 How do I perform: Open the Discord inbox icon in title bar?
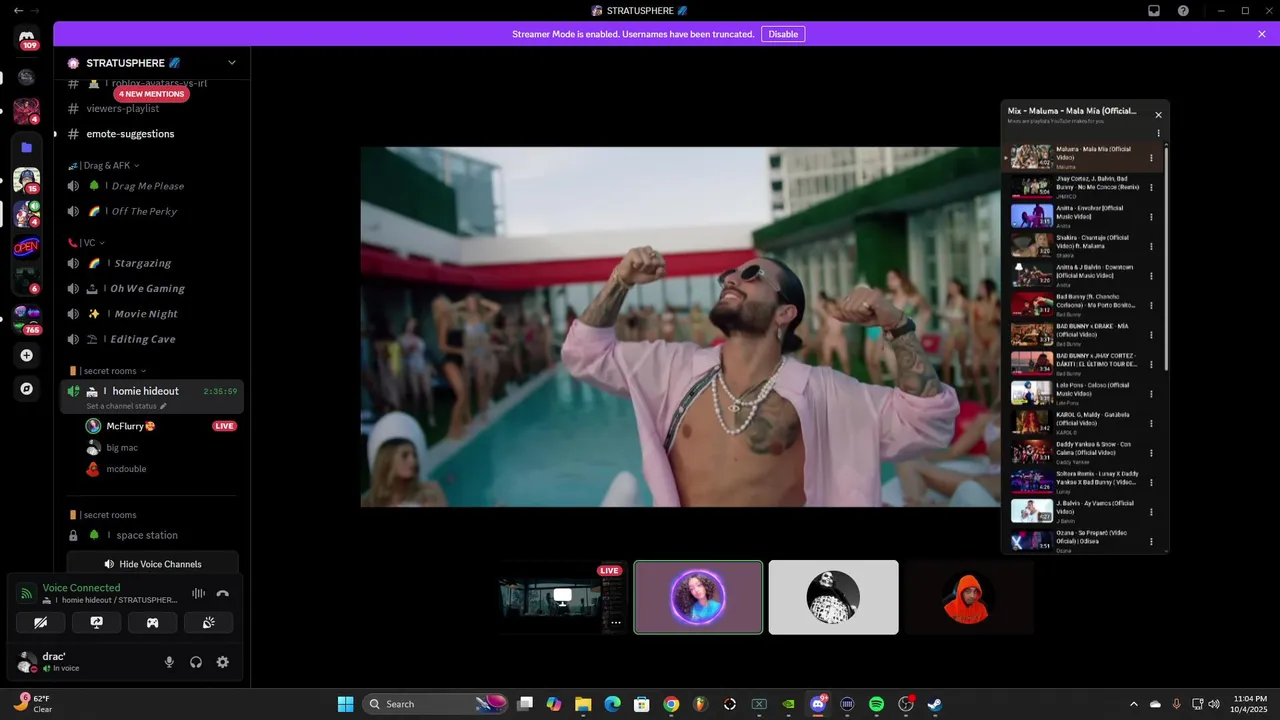coord(1154,10)
